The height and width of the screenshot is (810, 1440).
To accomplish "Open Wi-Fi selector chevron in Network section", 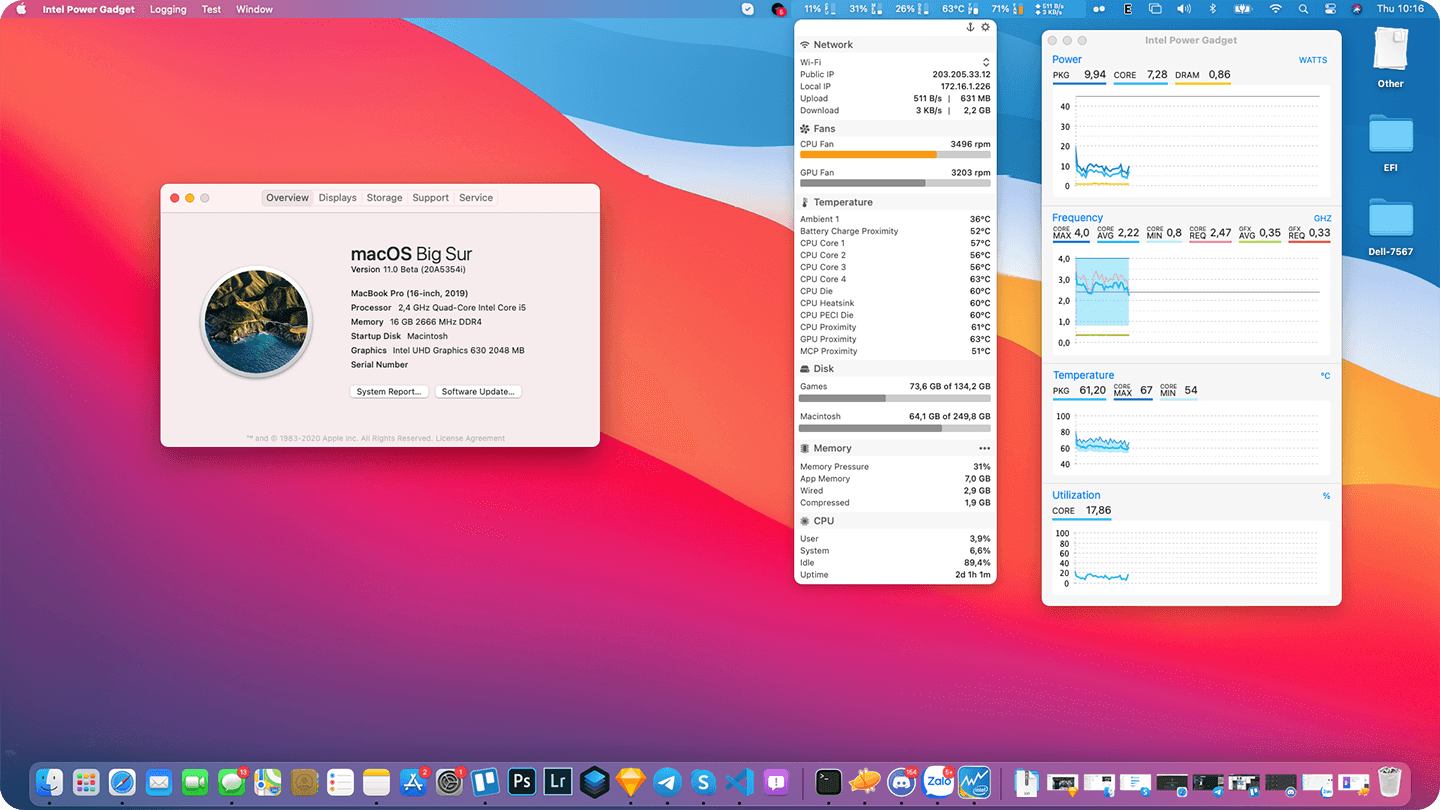I will tap(986, 62).
